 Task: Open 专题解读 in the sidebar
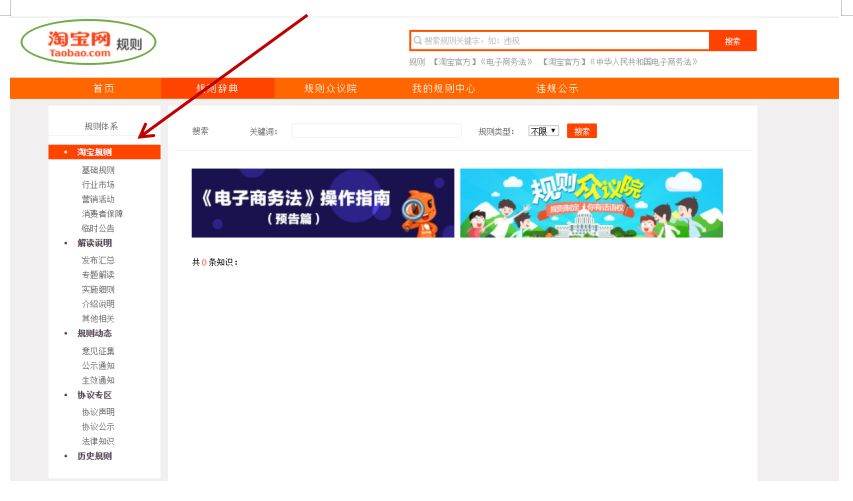[98, 275]
